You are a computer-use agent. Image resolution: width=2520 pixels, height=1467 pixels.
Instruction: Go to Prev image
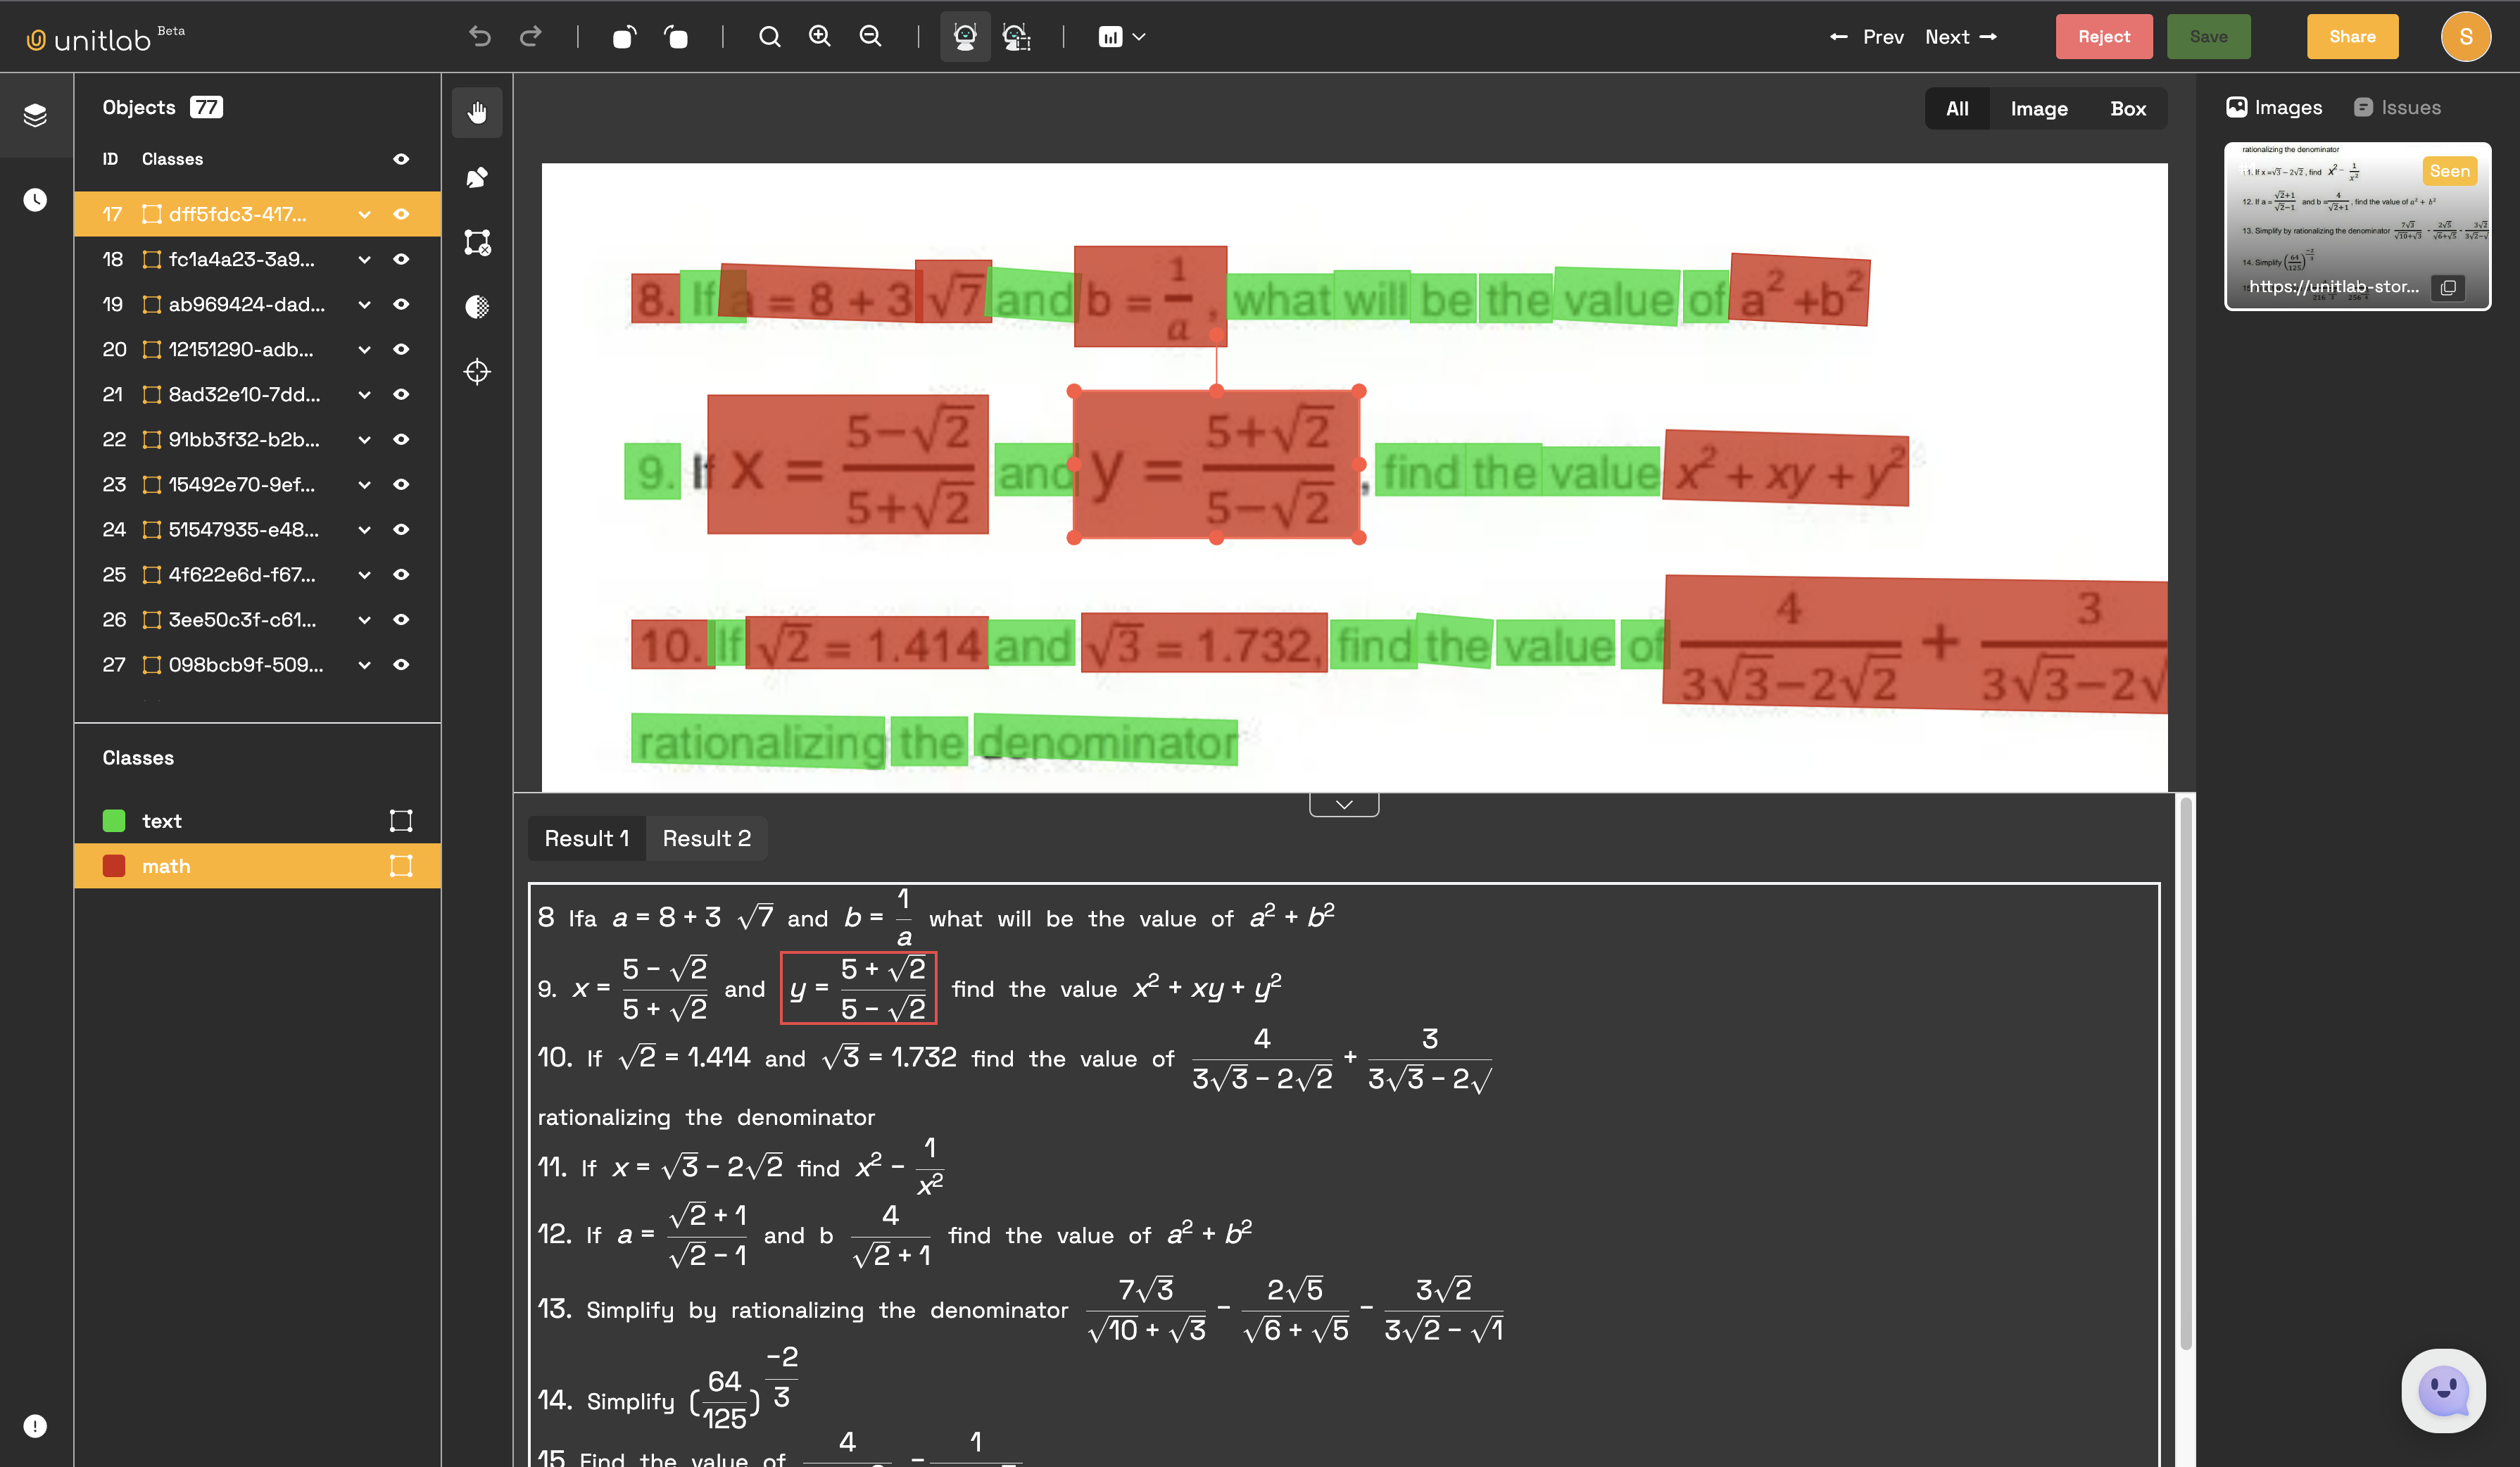click(x=1866, y=37)
